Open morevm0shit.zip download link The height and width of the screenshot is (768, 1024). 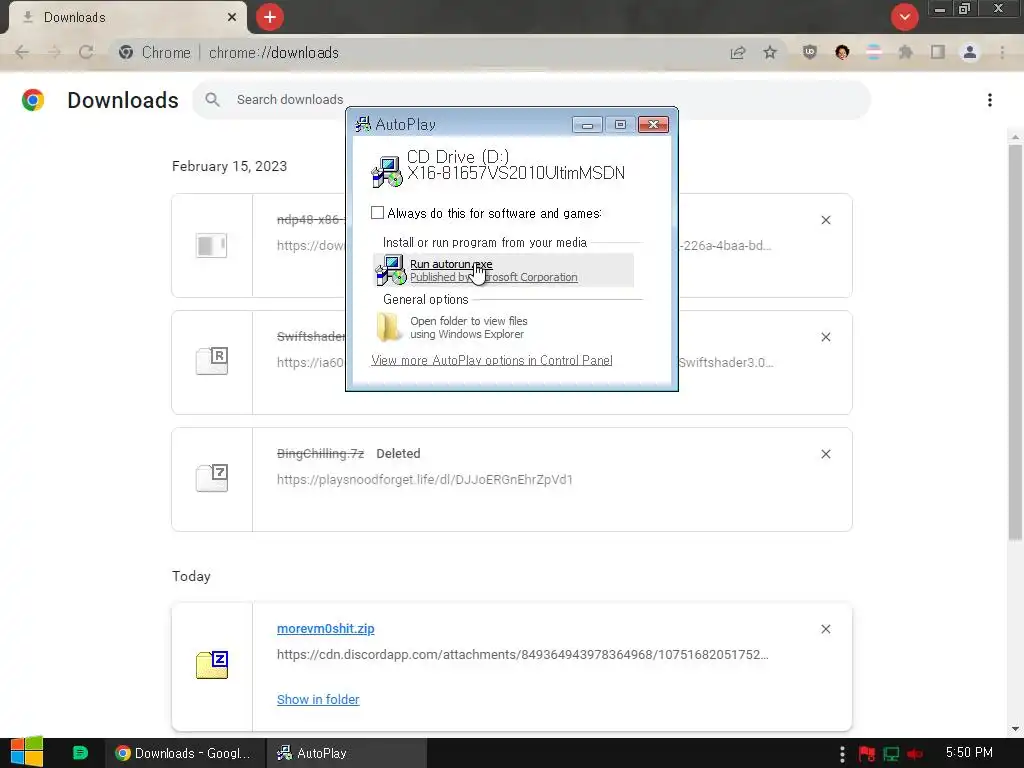click(x=325, y=629)
